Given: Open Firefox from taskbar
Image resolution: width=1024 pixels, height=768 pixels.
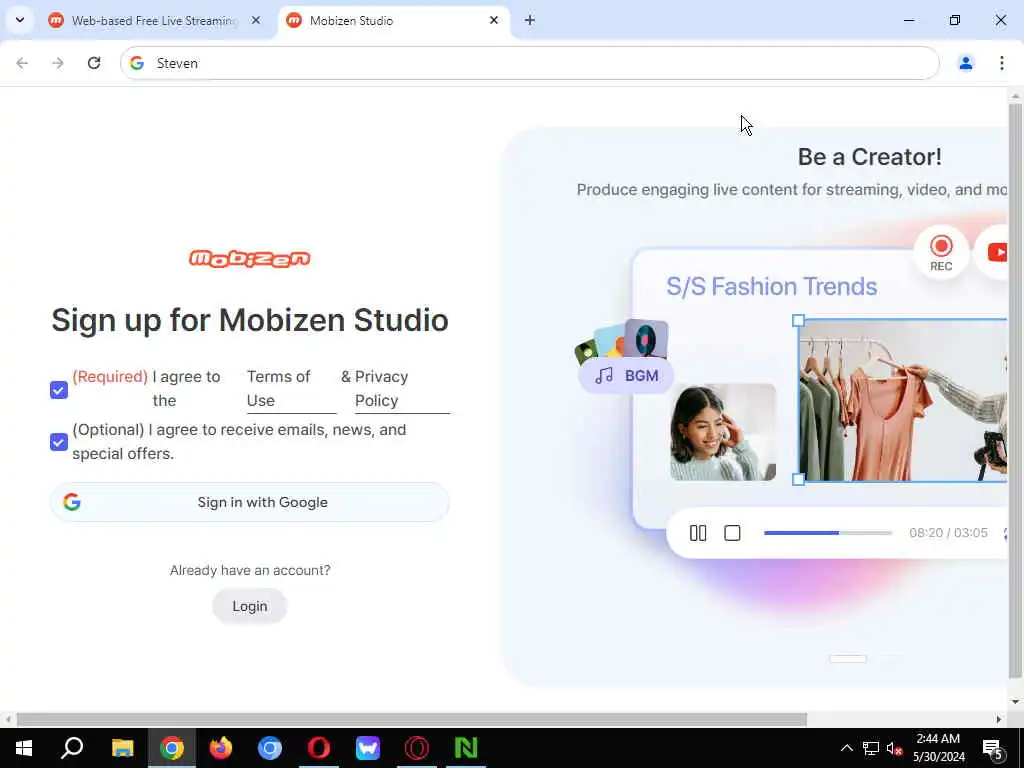Looking at the screenshot, I should click(x=221, y=748).
